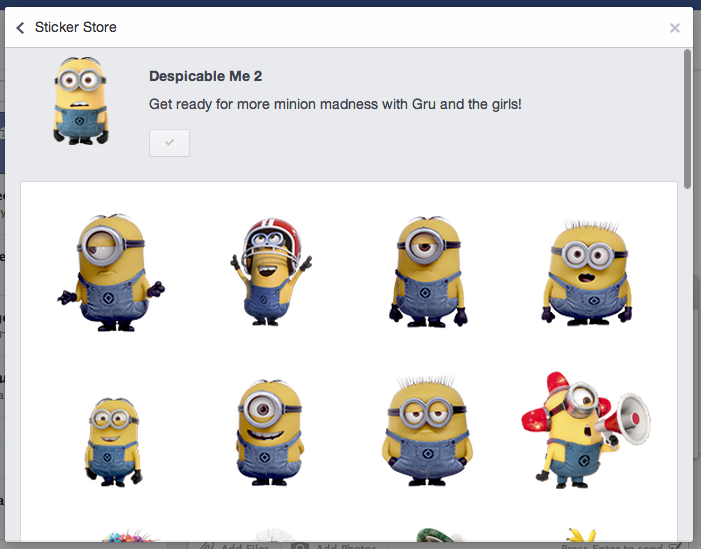Close the Sticker Store dialog
Image resolution: width=701 pixels, height=549 pixels.
coord(675,28)
